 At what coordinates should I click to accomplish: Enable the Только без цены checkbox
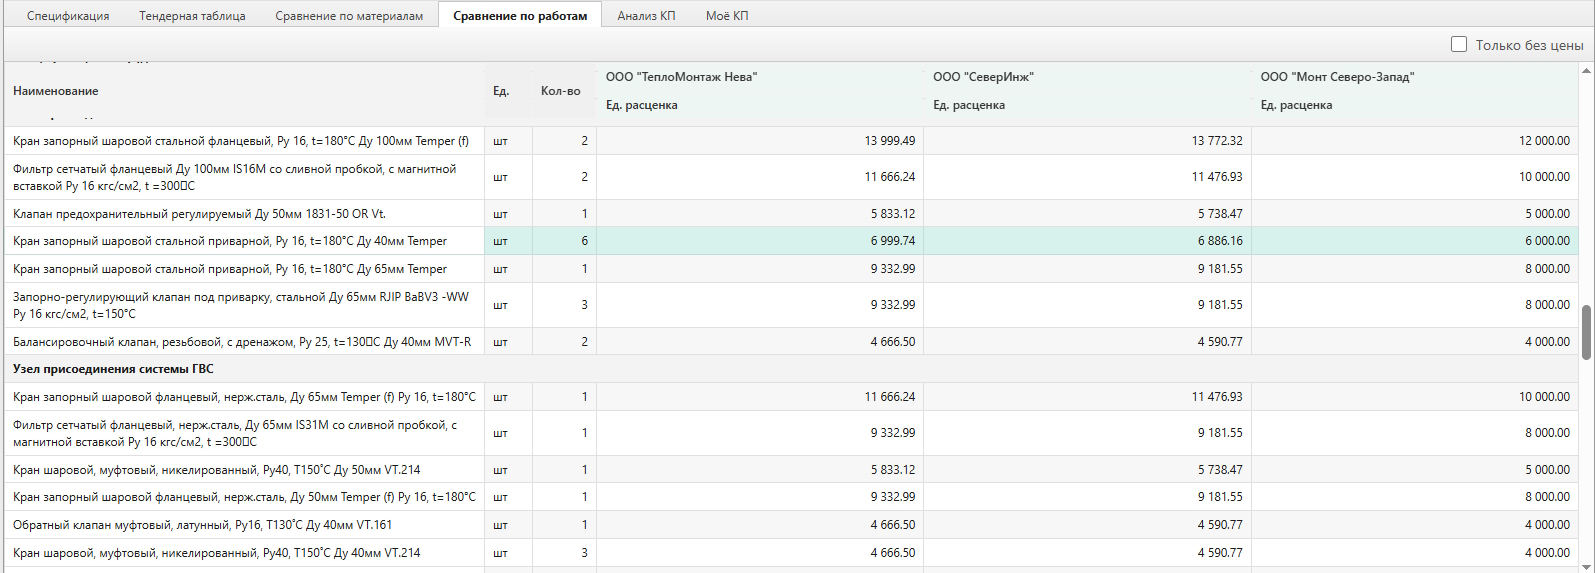[1459, 44]
